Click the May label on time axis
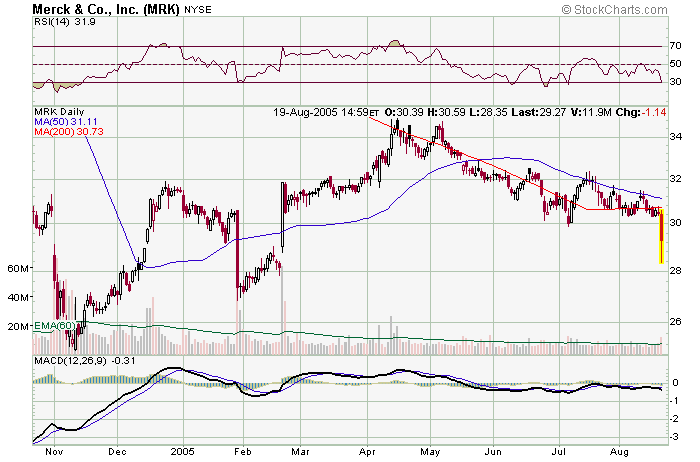The width and height of the screenshot is (700, 462). pos(431,452)
